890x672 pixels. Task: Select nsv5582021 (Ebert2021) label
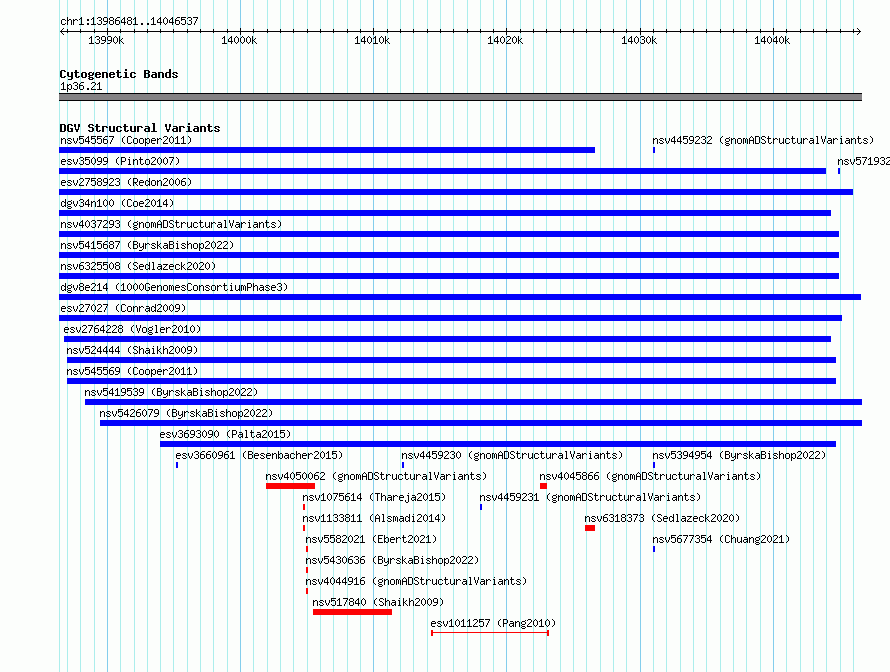pyautogui.click(x=371, y=539)
